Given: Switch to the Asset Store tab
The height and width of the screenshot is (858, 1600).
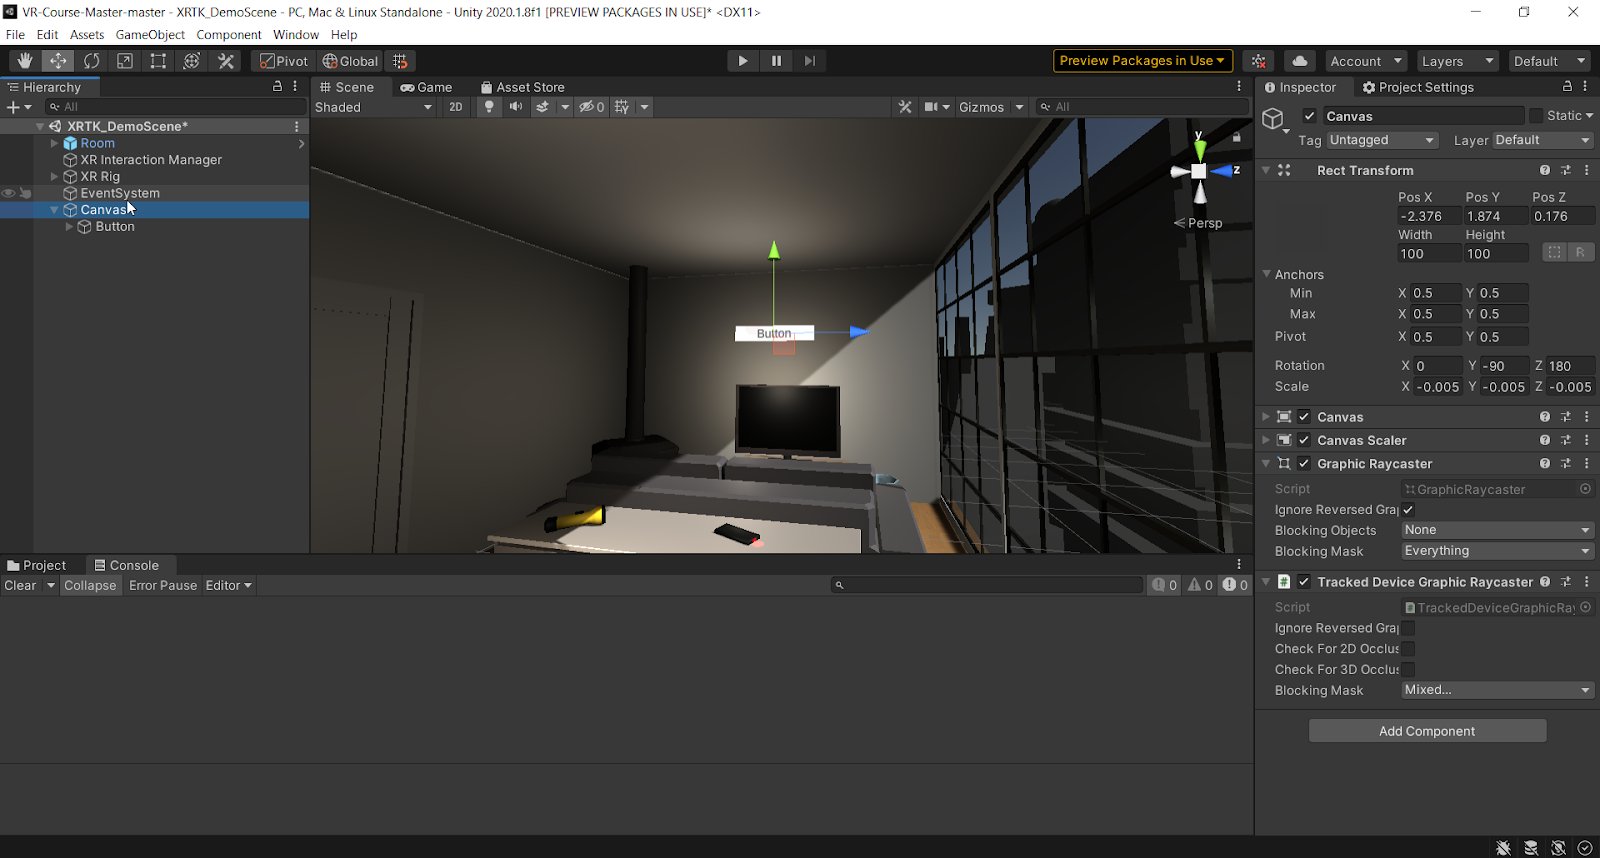Looking at the screenshot, I should click(522, 87).
